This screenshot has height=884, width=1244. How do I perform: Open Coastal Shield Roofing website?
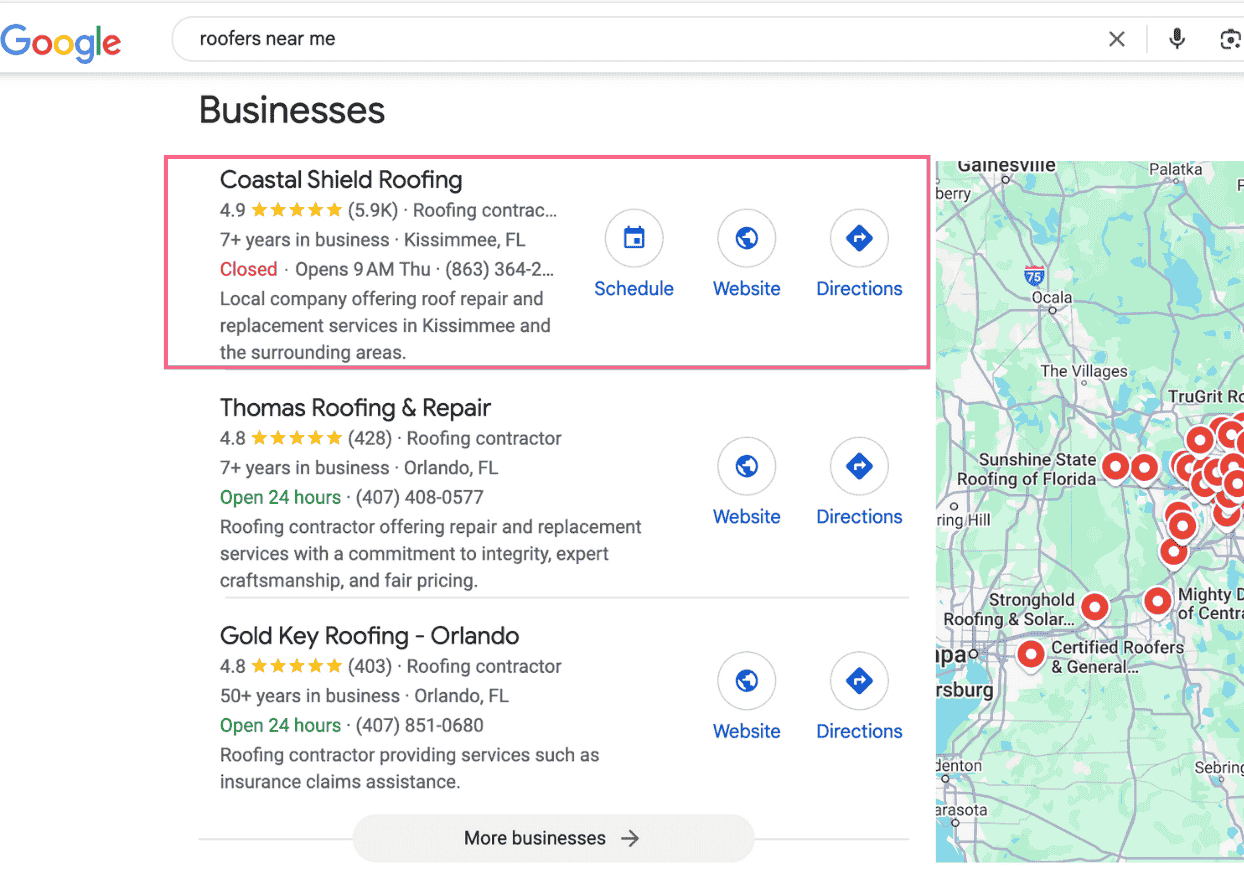pyautogui.click(x=747, y=256)
